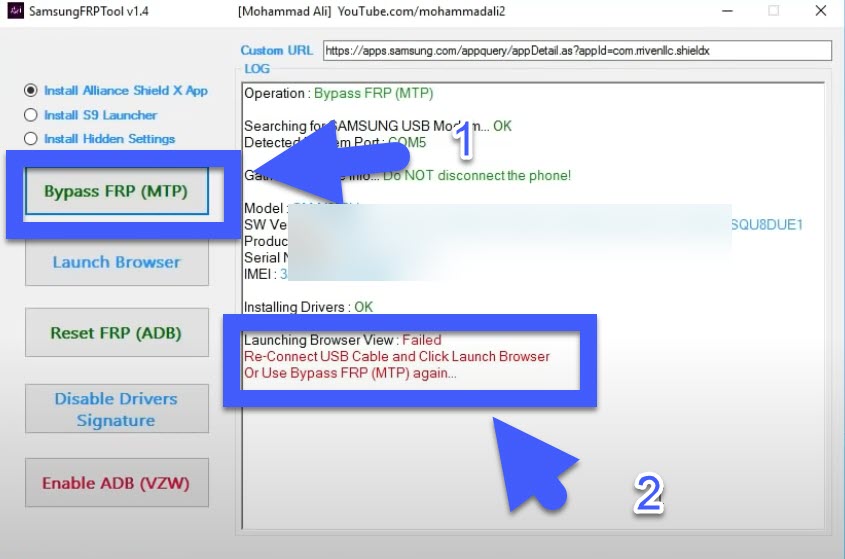The width and height of the screenshot is (845, 559).
Task: Close the SamsungFRPTool window
Action: [821, 11]
